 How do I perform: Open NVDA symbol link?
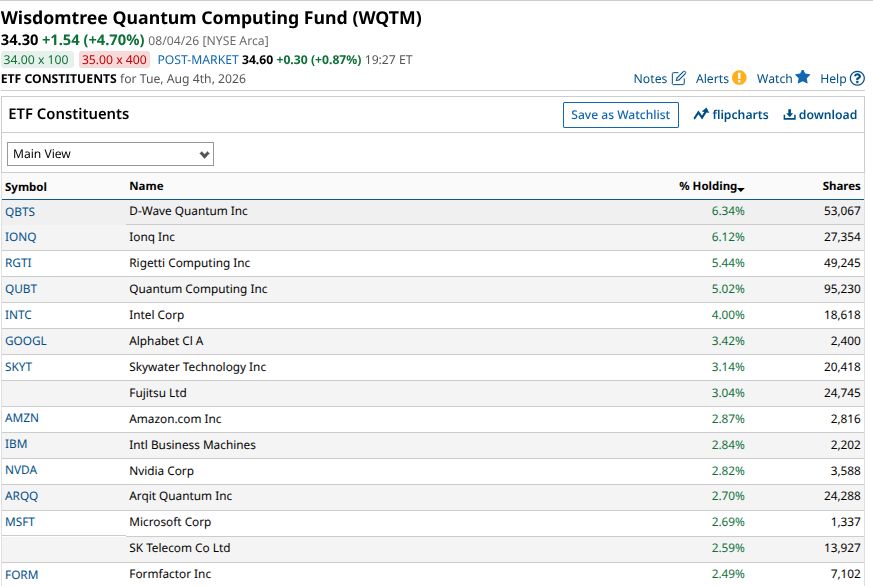(21, 470)
